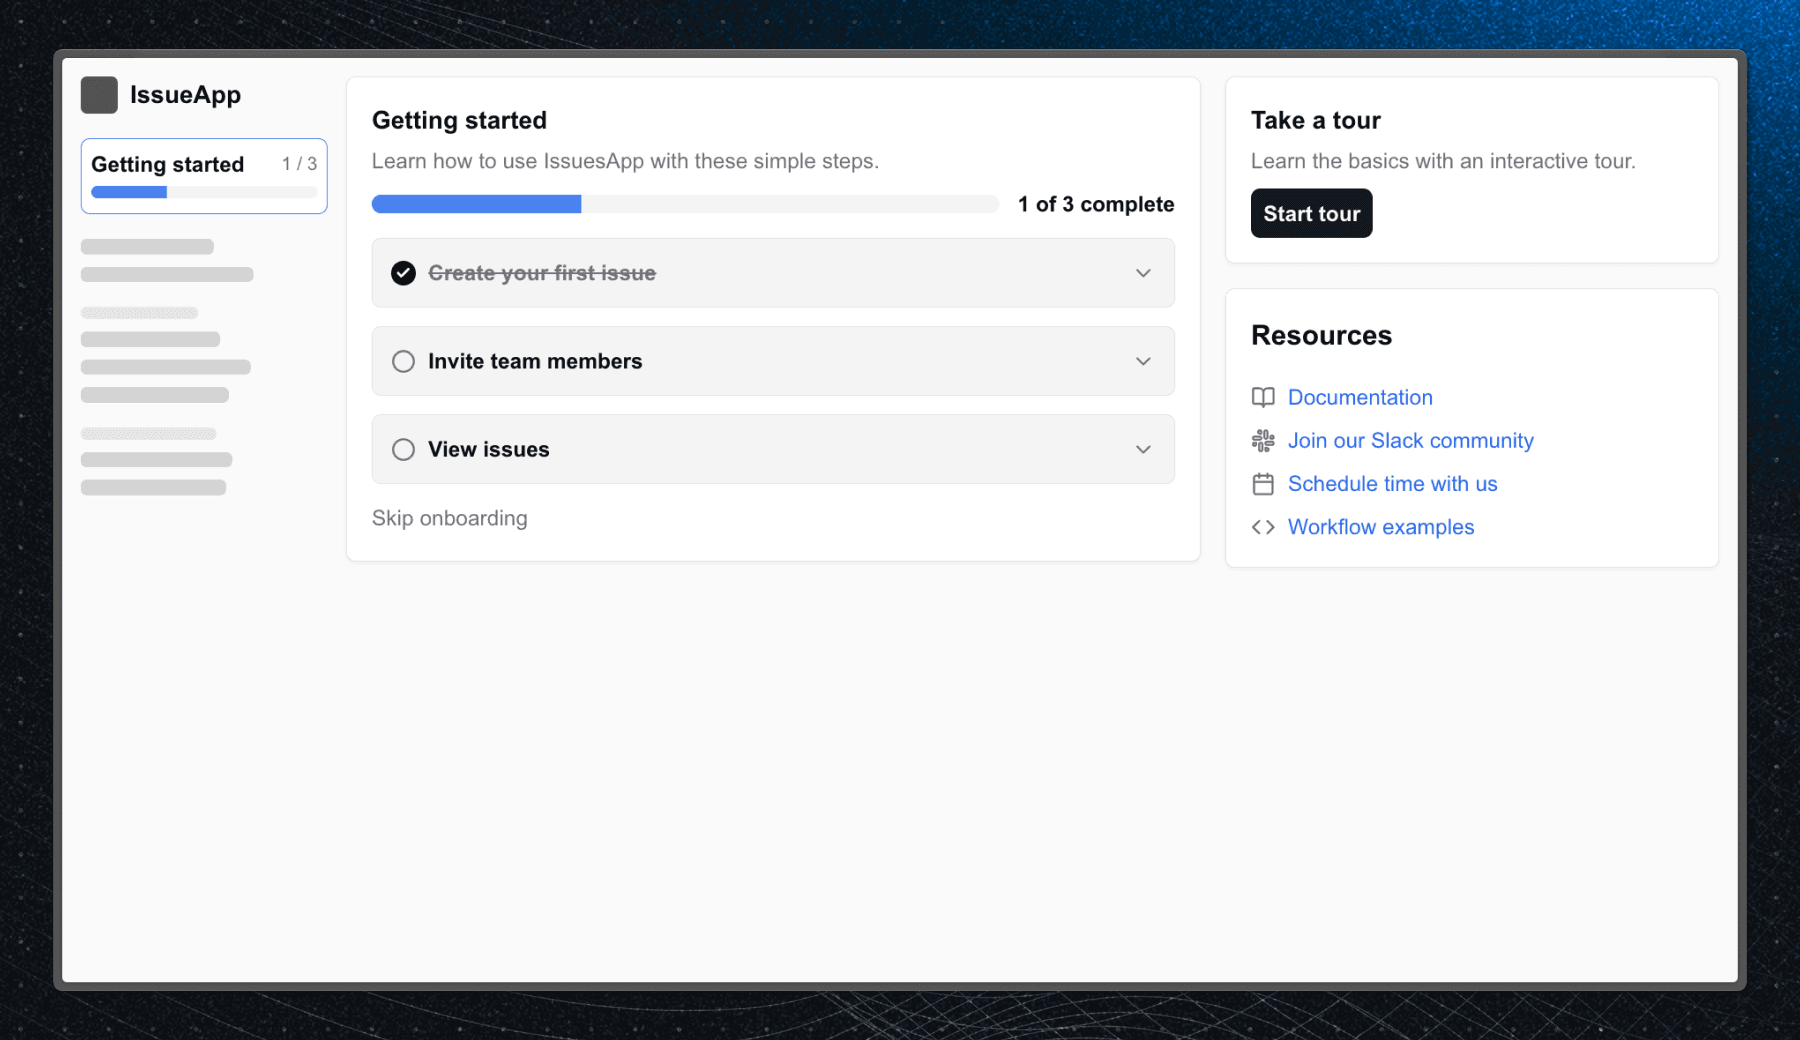Open Join our Slack community
The image size is (1800, 1040).
pyautogui.click(x=1410, y=440)
